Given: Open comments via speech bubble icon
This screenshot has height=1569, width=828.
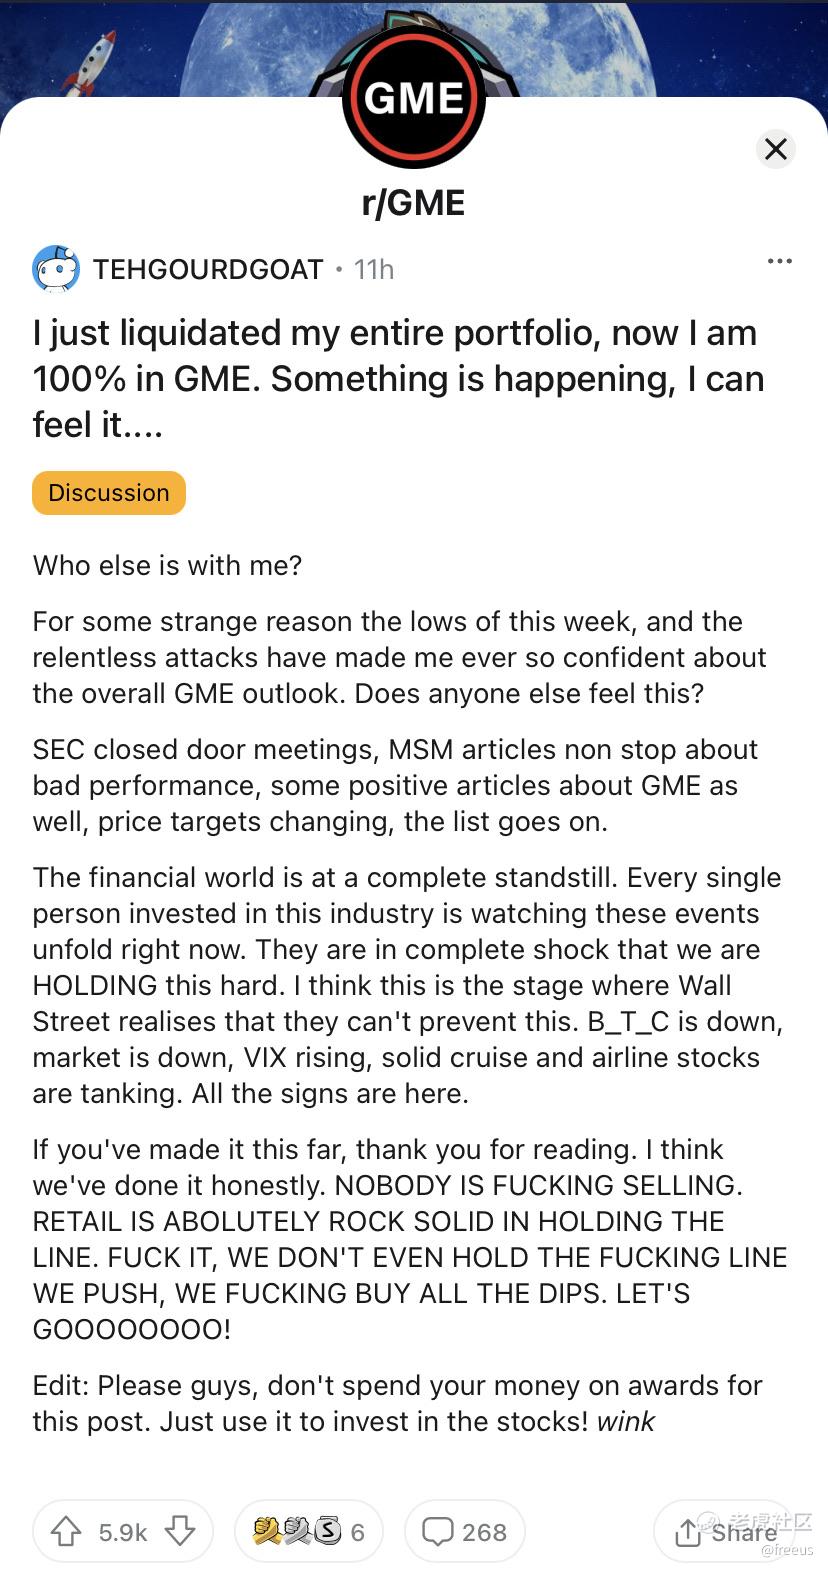Looking at the screenshot, I should click(x=437, y=1531).
